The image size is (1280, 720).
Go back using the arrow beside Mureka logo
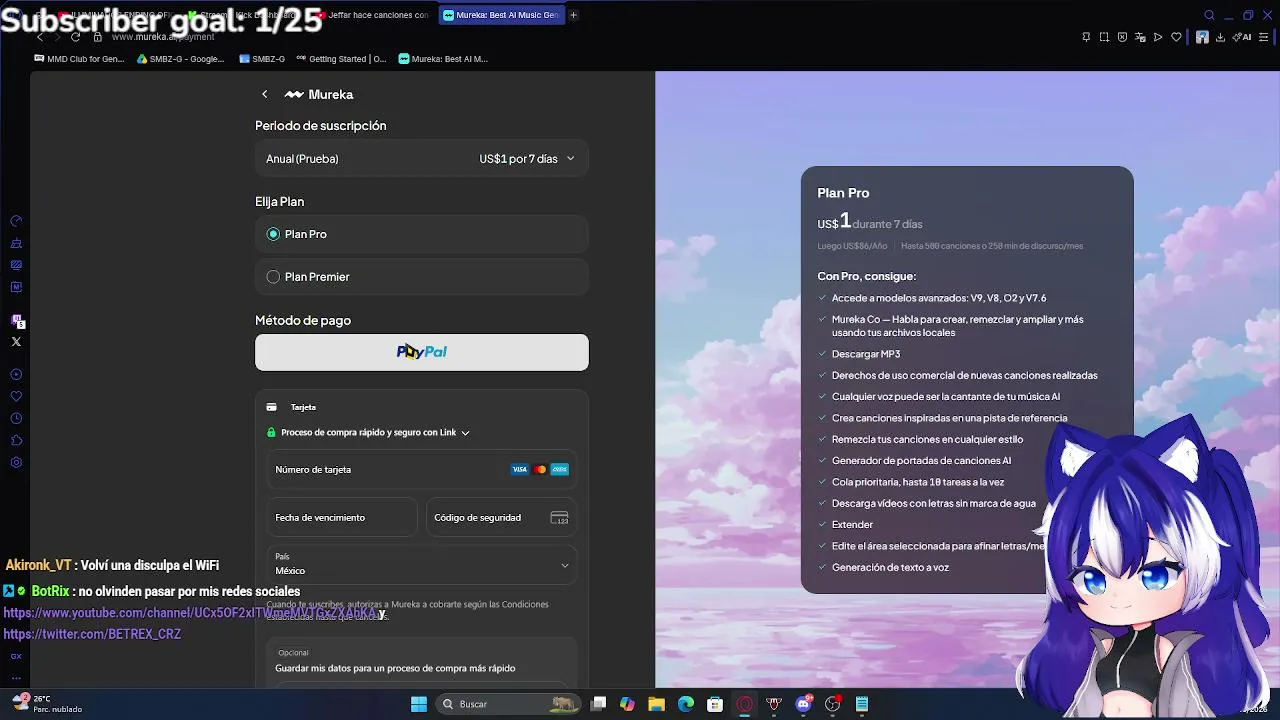coord(264,94)
